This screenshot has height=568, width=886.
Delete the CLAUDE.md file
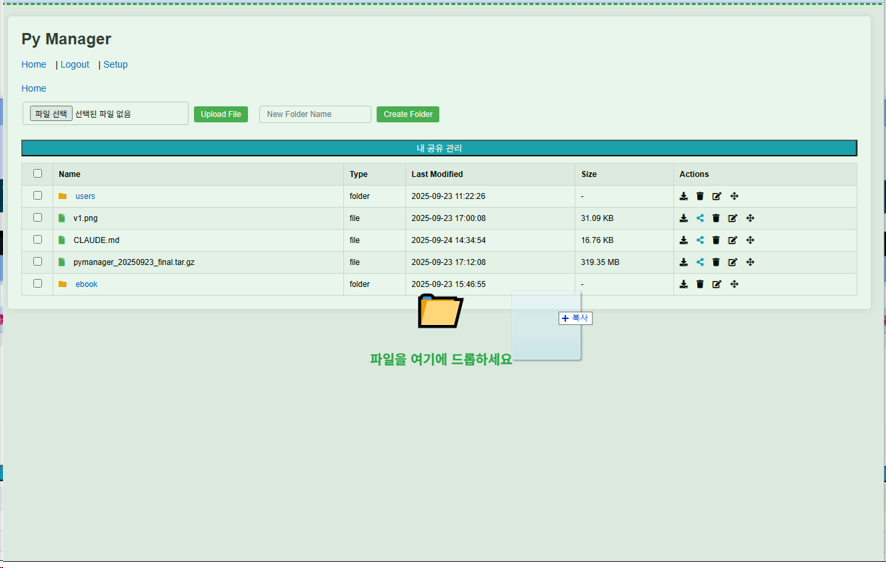[716, 240]
